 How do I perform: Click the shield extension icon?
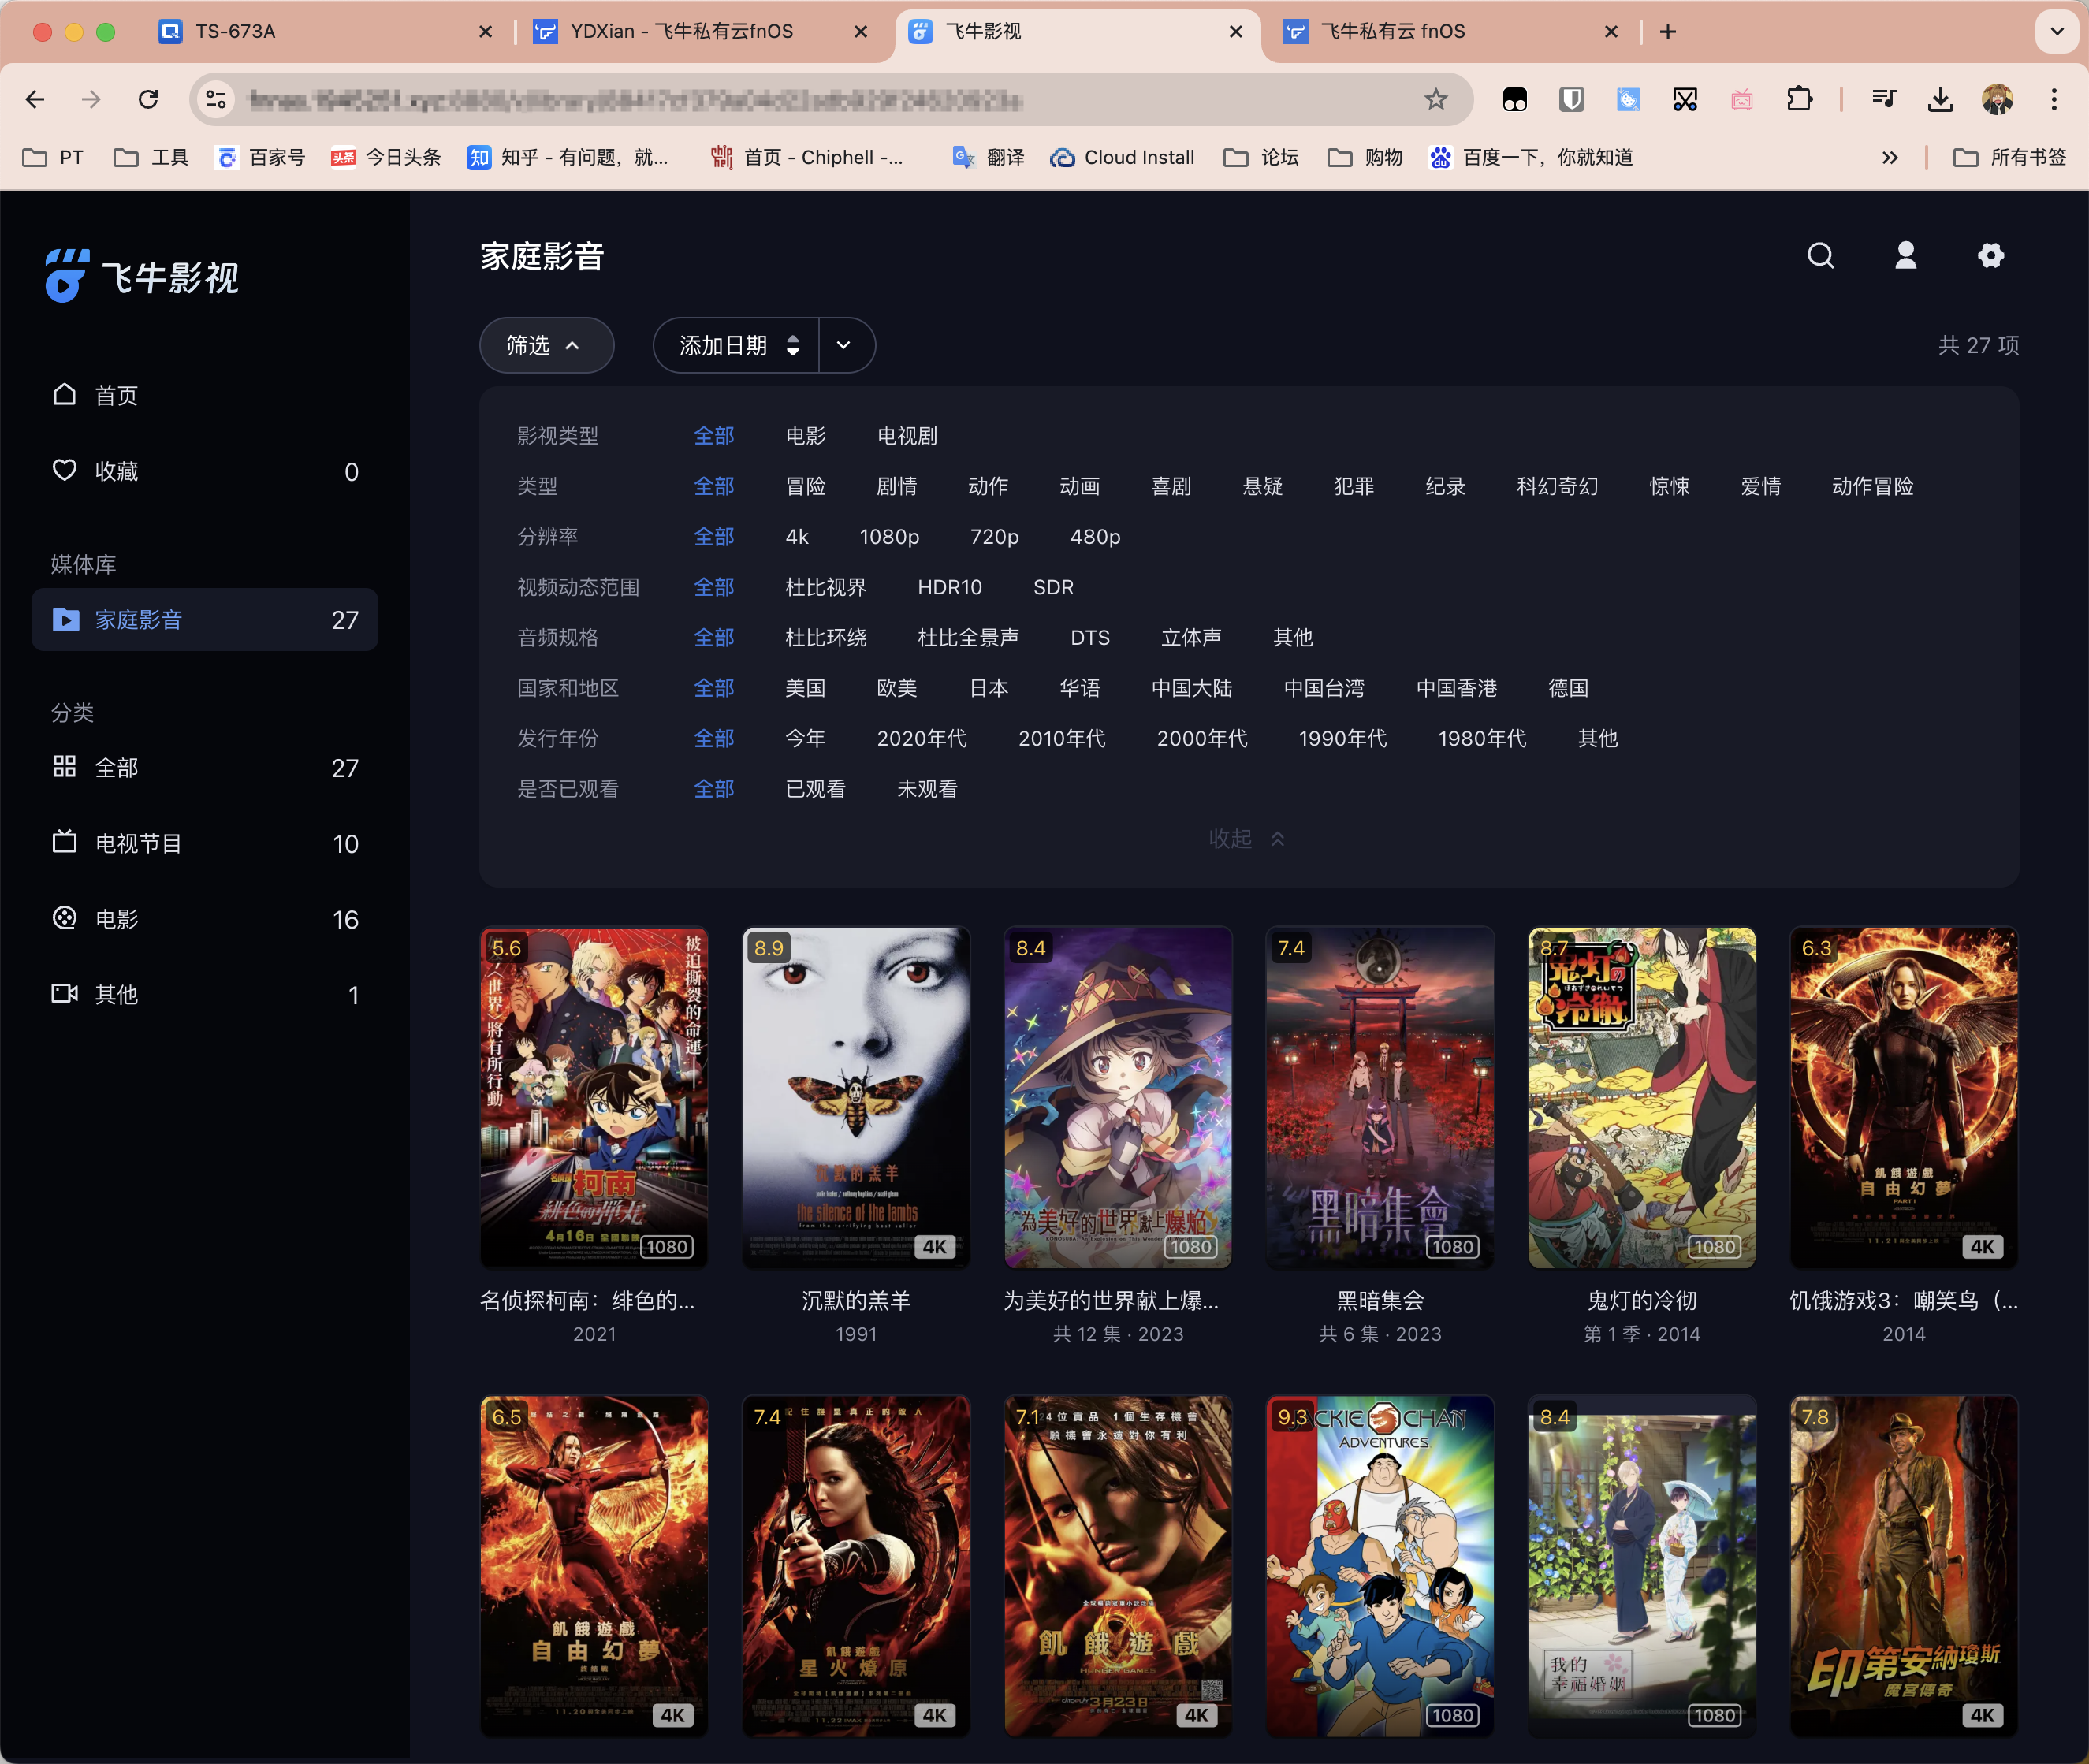[x=1571, y=99]
